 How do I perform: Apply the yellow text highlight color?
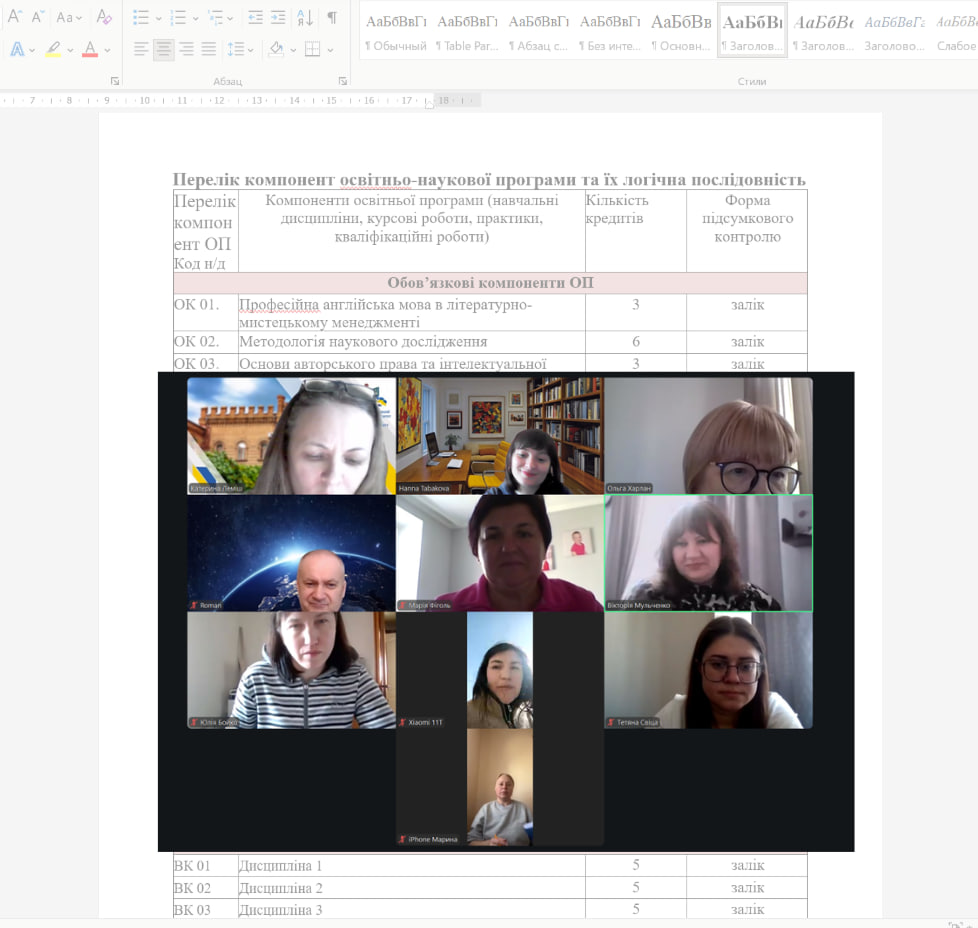pos(53,49)
